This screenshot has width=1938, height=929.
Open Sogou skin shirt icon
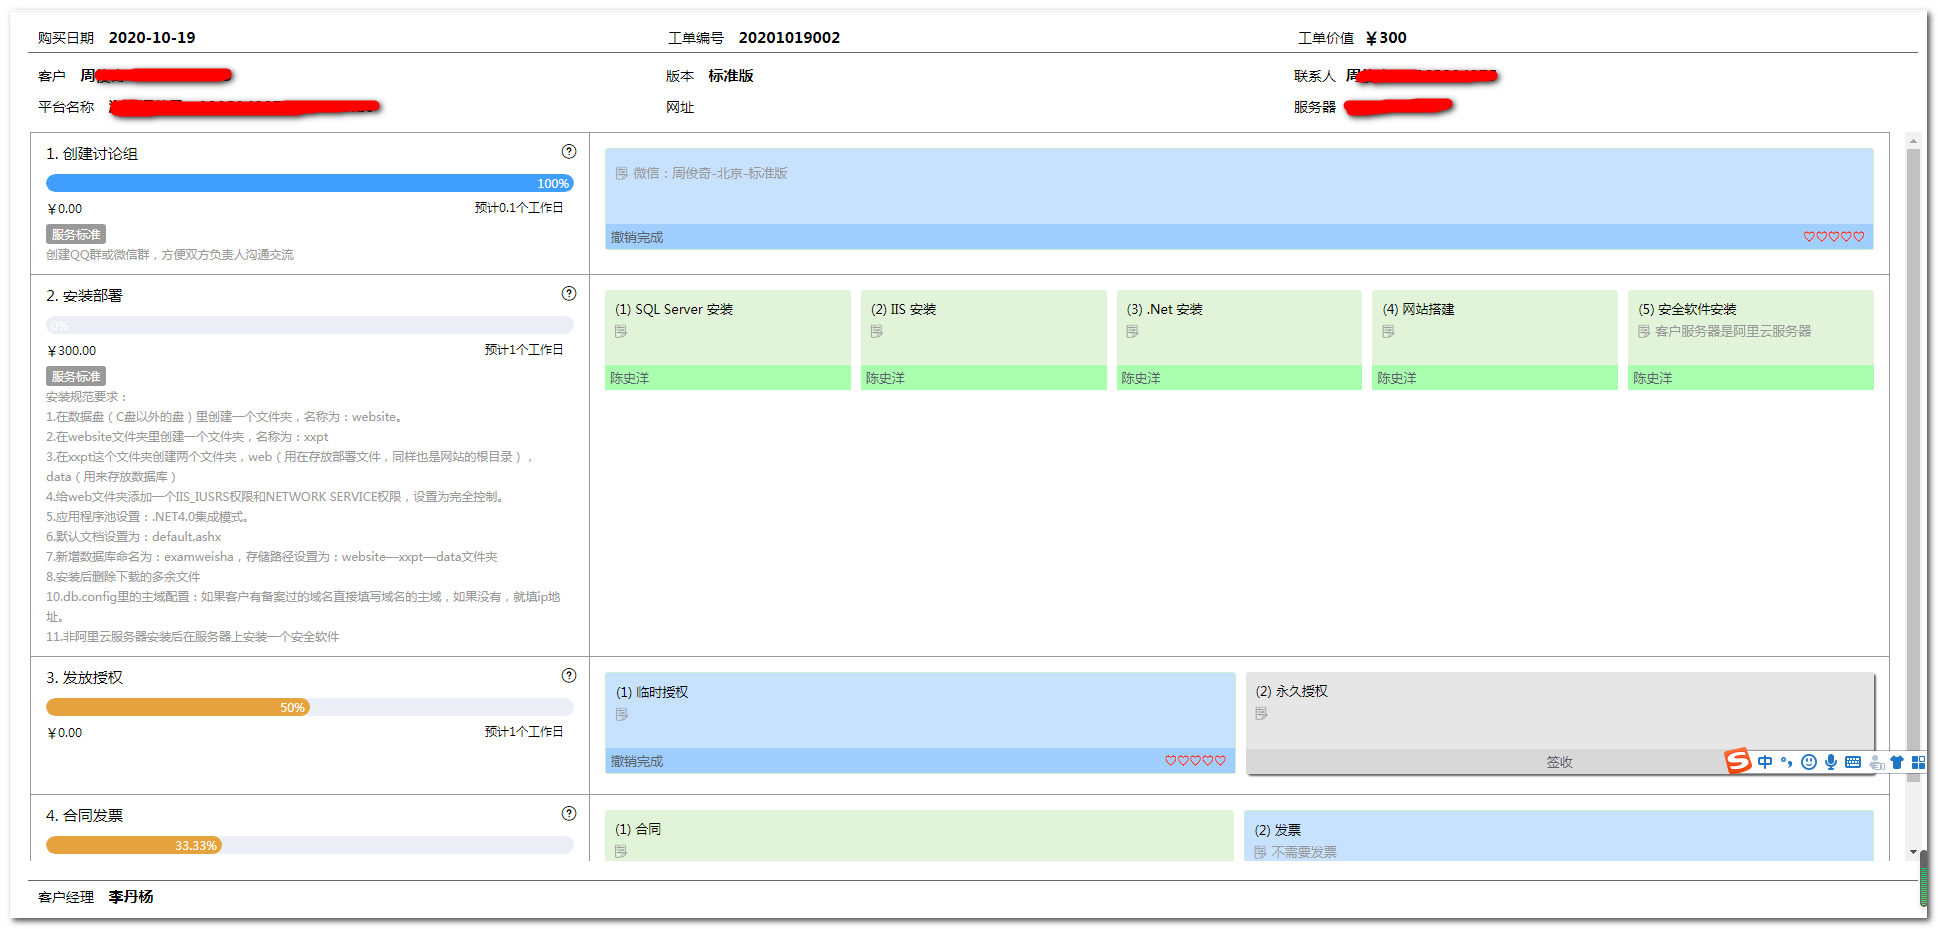click(x=1897, y=762)
